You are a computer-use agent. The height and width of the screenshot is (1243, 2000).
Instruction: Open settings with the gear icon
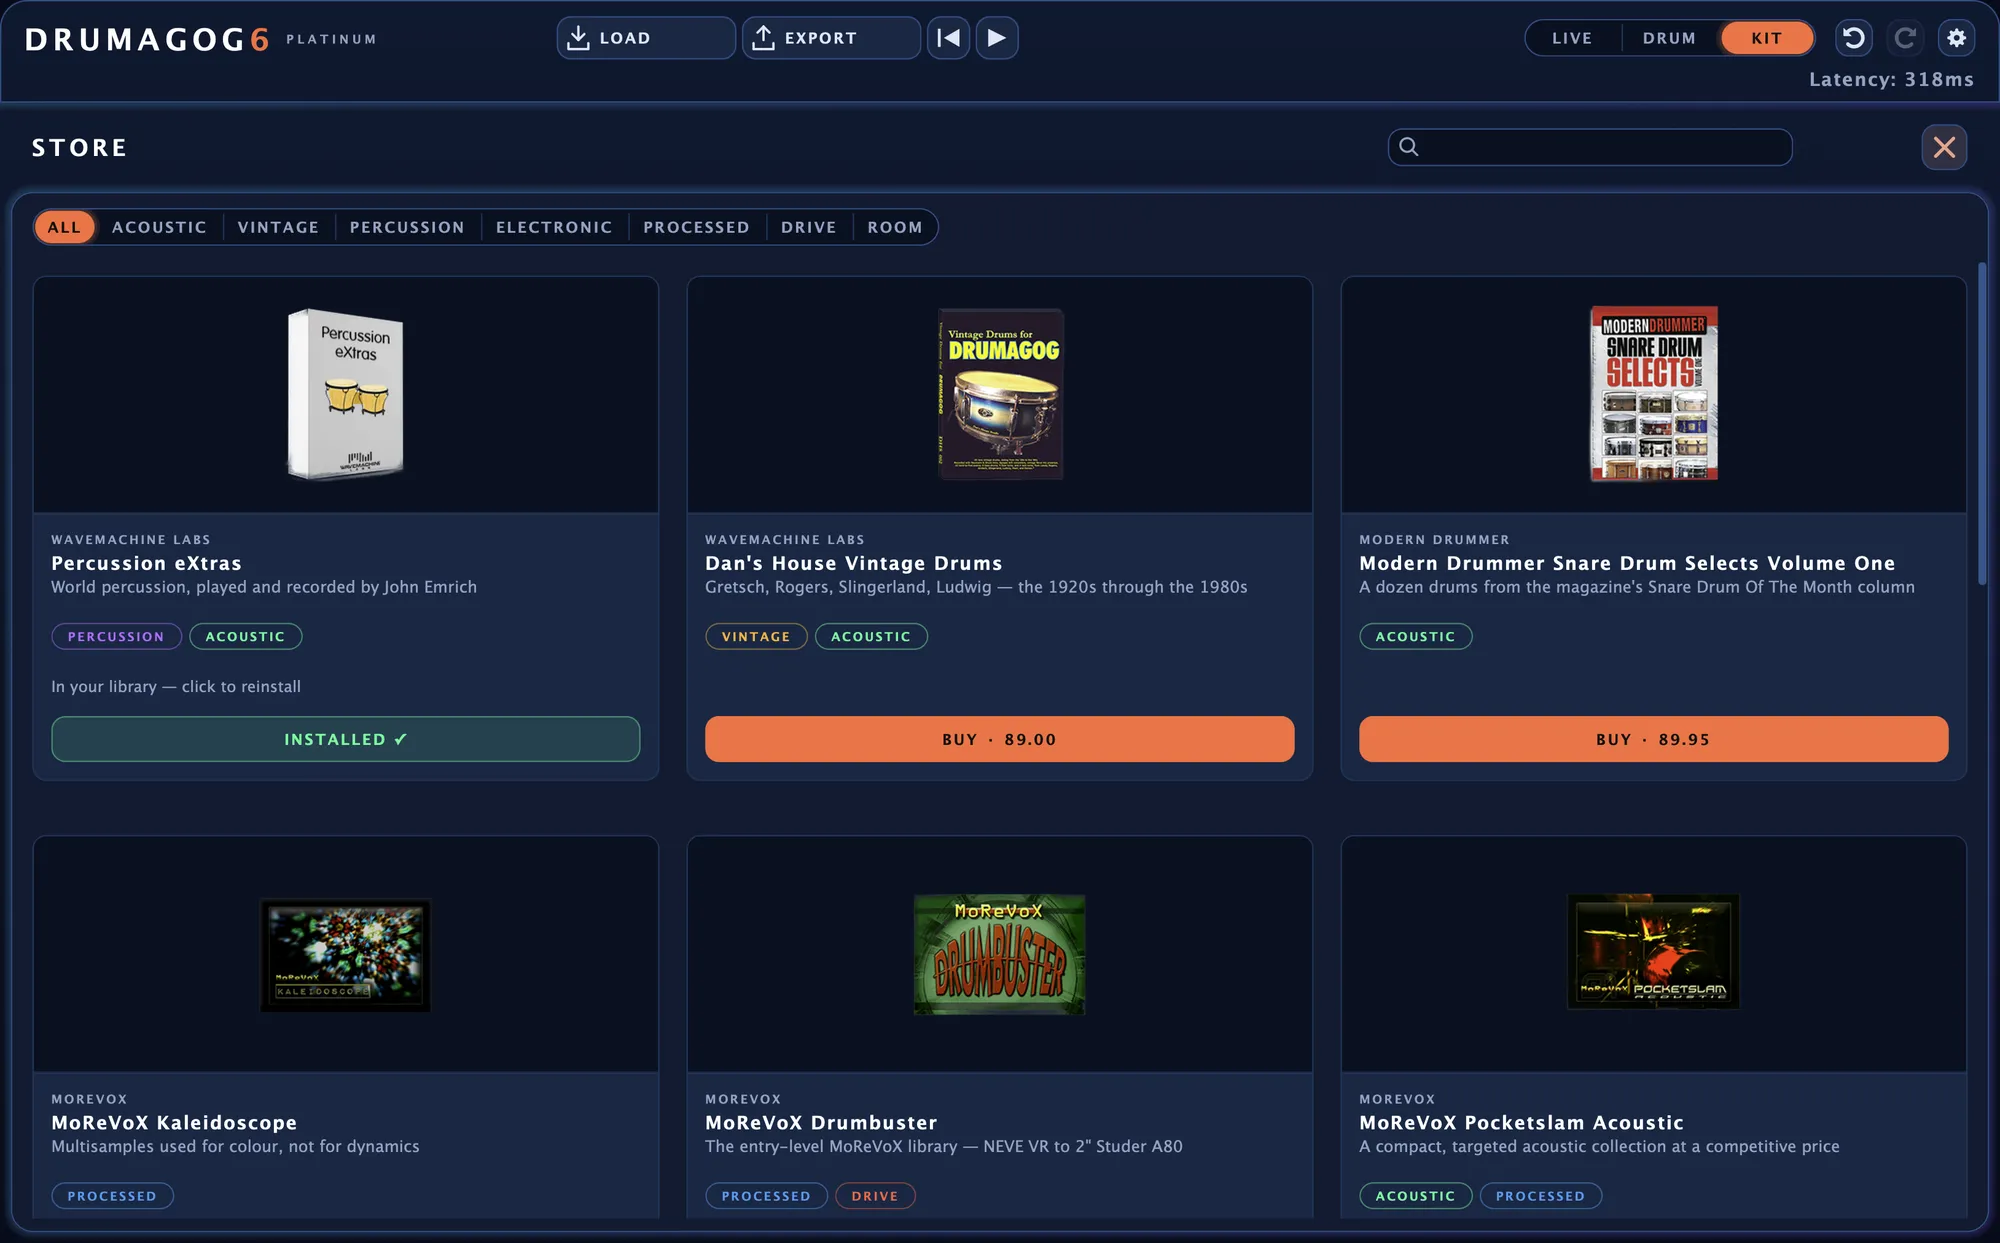click(x=1957, y=38)
